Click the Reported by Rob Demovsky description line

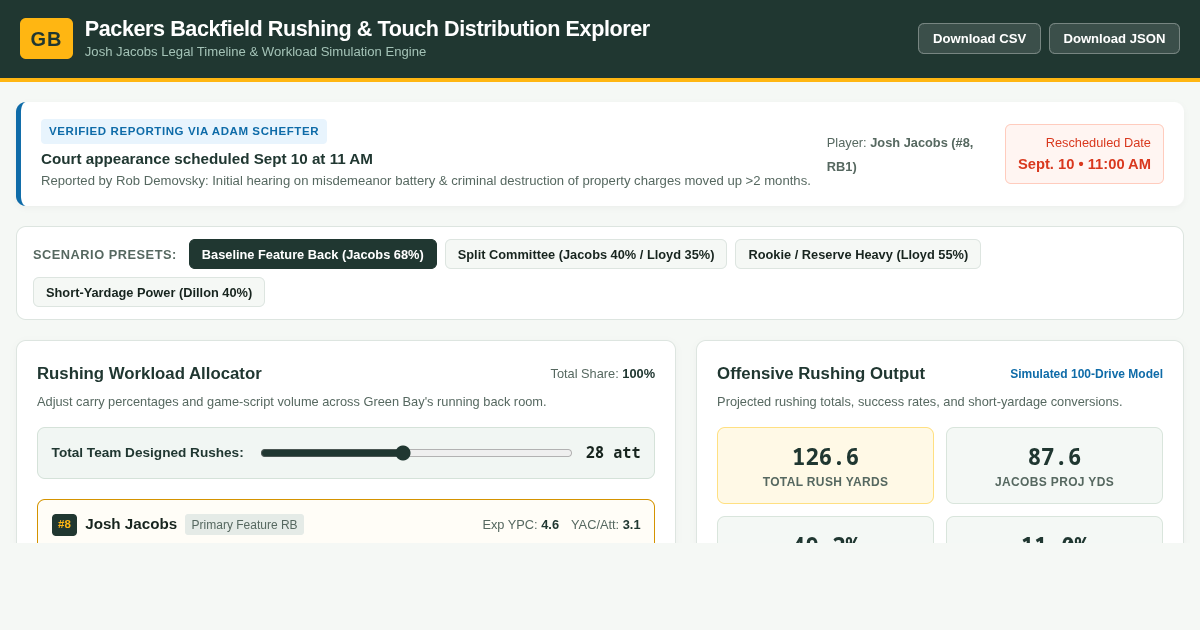tap(426, 181)
